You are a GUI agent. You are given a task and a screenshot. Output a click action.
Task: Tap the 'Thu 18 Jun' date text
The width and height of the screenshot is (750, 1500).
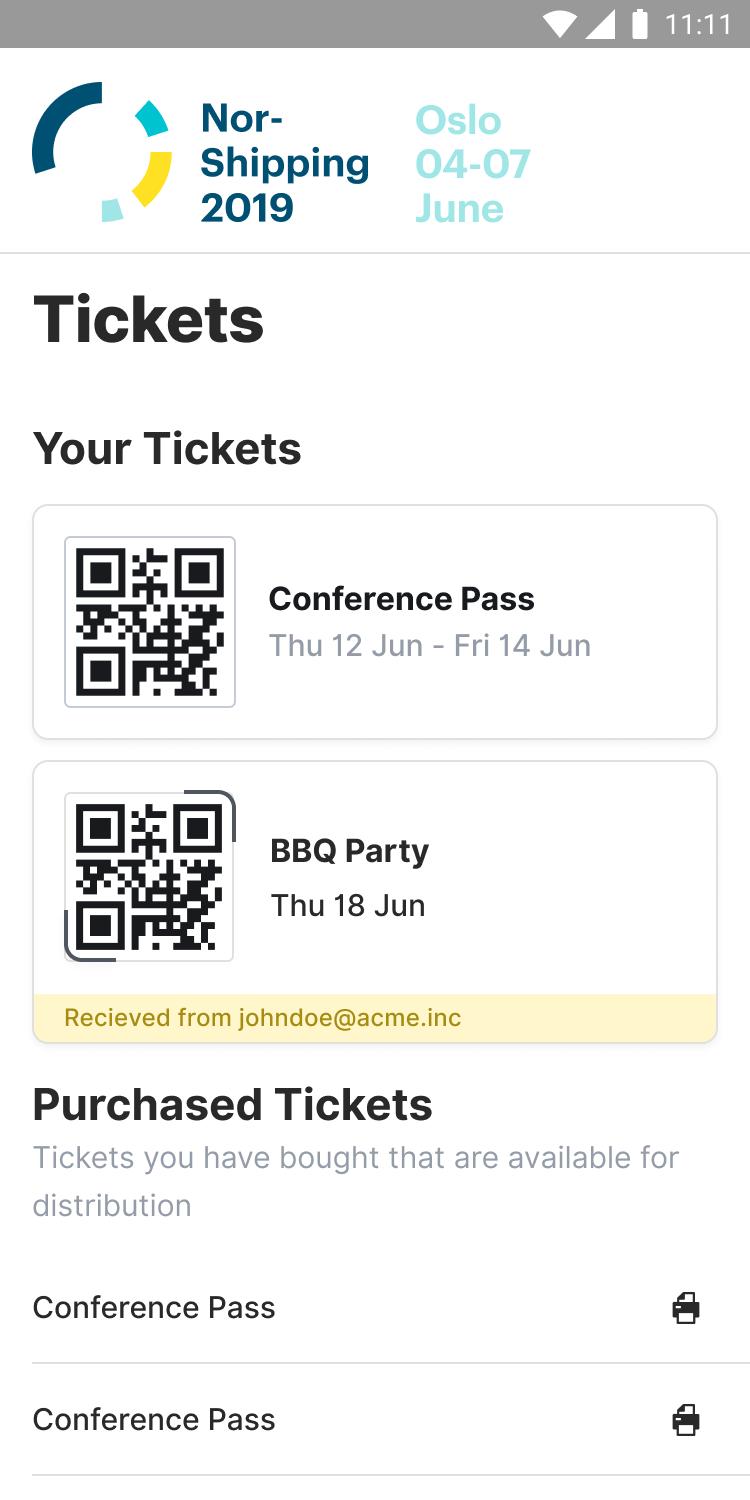coord(348,906)
